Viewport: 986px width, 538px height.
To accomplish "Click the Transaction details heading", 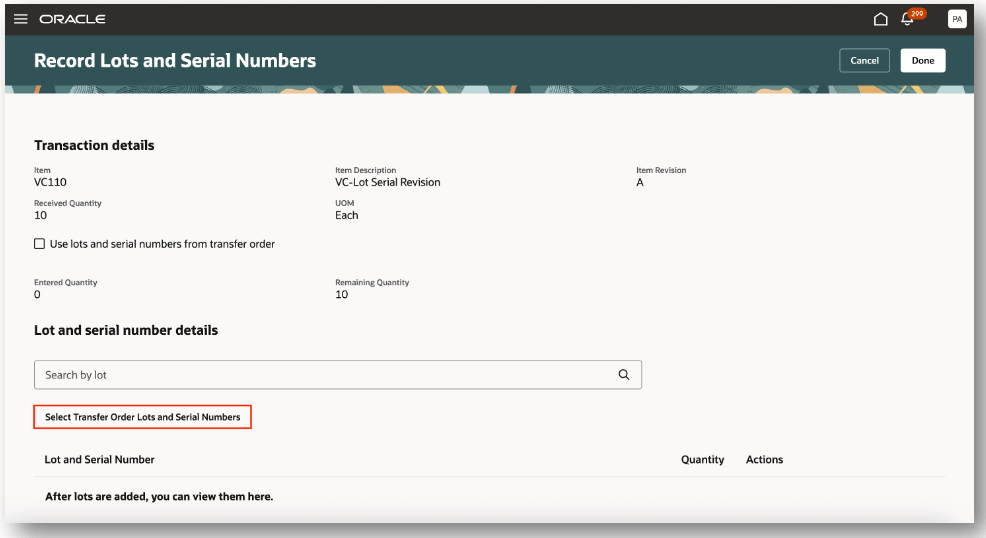I will [x=94, y=145].
